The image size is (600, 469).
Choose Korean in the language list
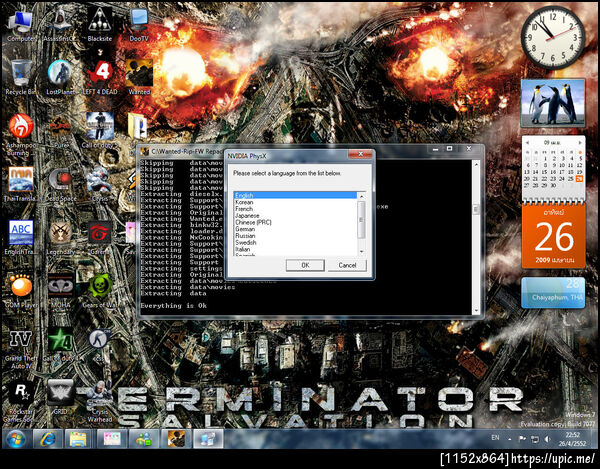click(295, 202)
